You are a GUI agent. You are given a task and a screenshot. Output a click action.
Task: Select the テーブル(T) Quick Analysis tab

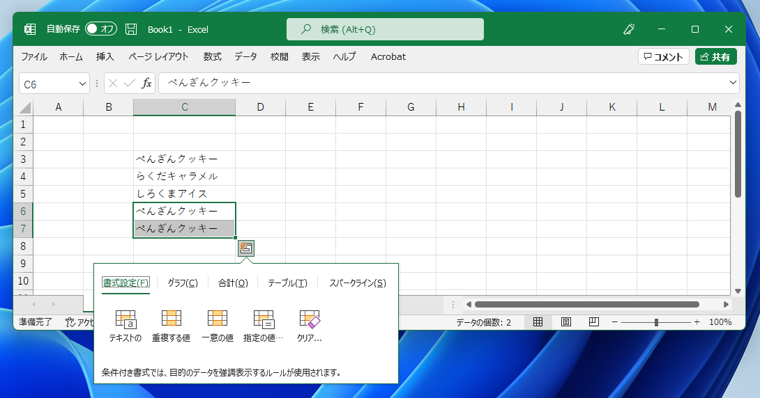pyautogui.click(x=287, y=283)
